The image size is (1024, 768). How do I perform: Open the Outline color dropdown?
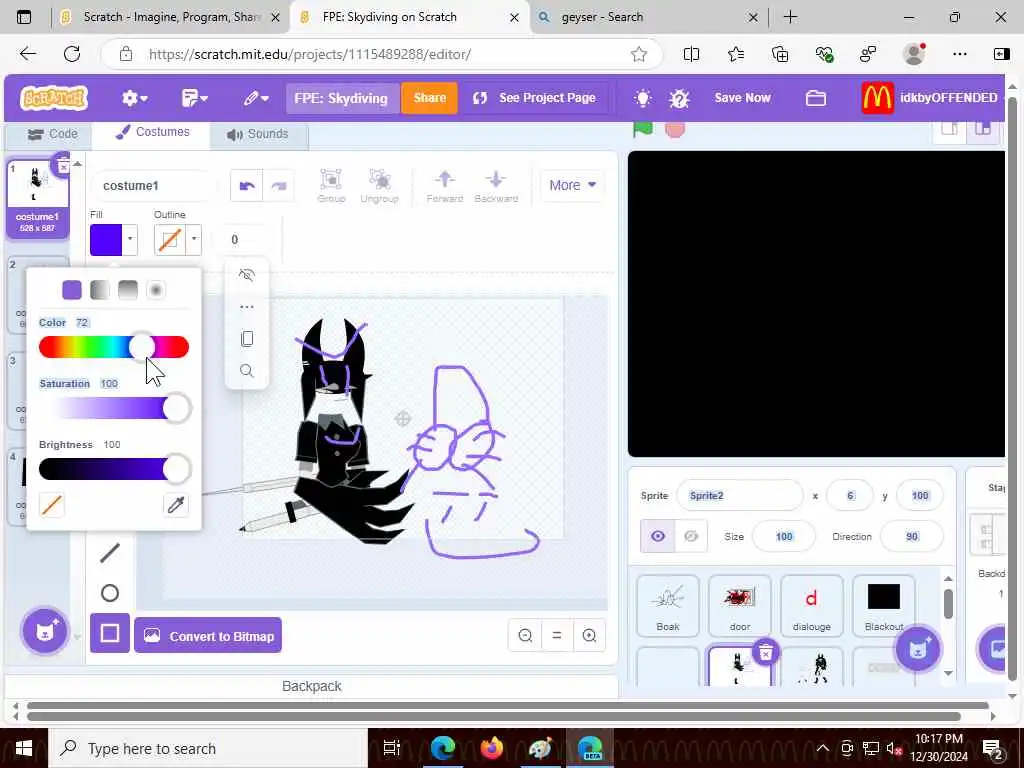pos(194,240)
